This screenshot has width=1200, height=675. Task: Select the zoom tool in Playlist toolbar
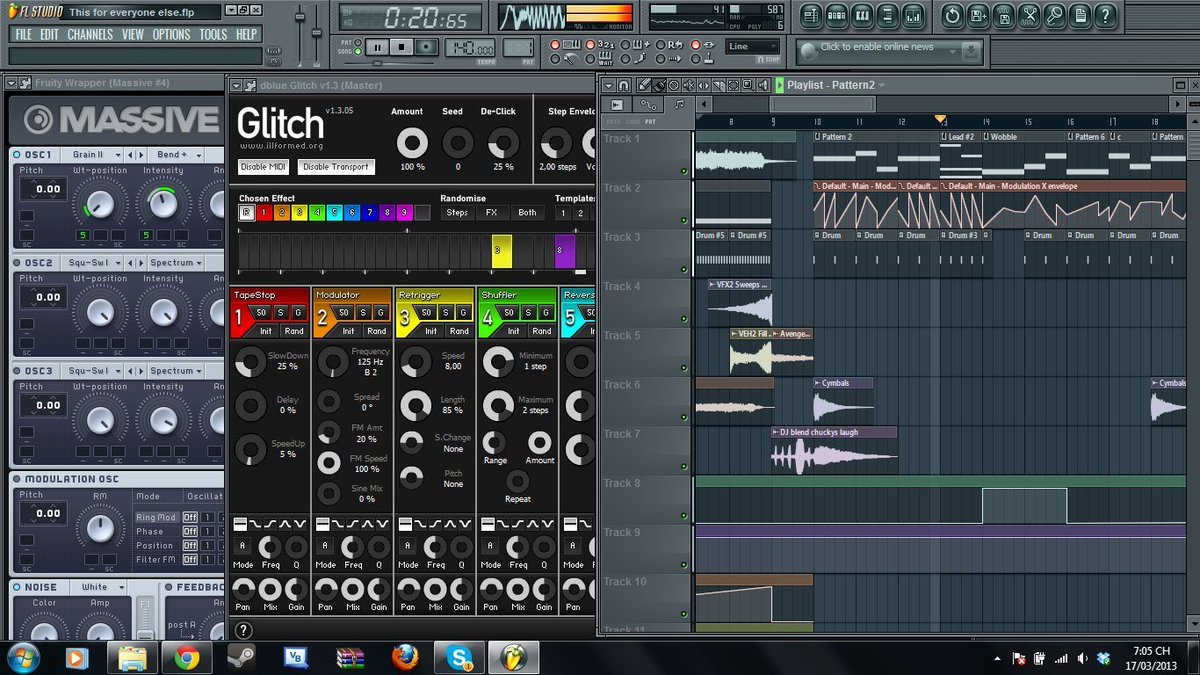pos(748,85)
